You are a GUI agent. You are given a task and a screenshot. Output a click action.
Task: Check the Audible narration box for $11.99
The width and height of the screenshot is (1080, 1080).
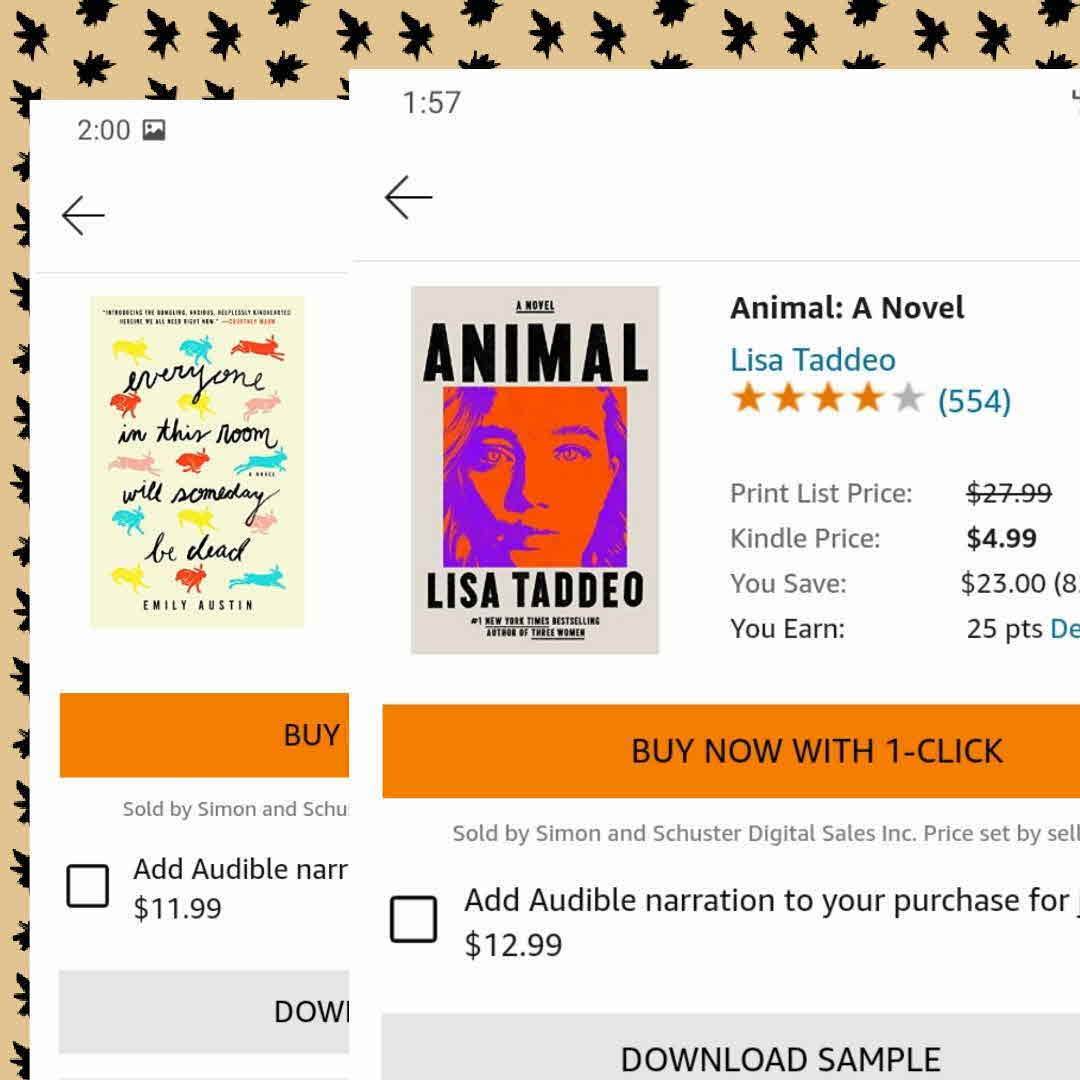88,886
